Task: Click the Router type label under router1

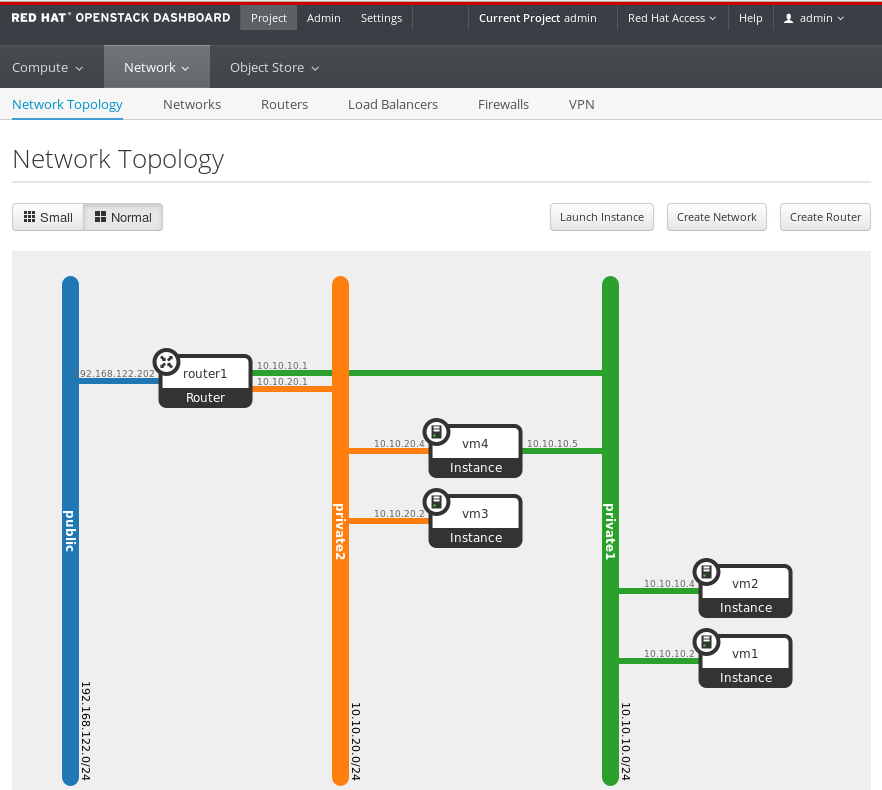Action: click(x=205, y=397)
